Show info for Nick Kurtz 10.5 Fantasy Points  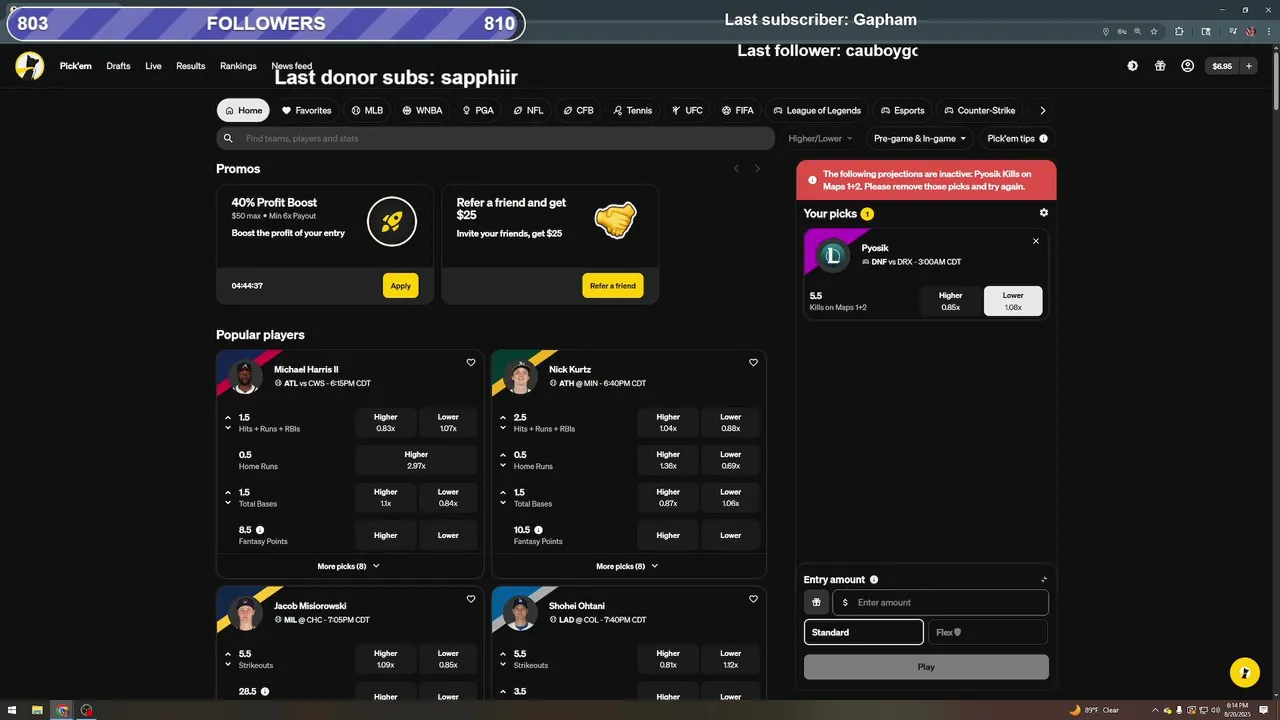(538, 530)
